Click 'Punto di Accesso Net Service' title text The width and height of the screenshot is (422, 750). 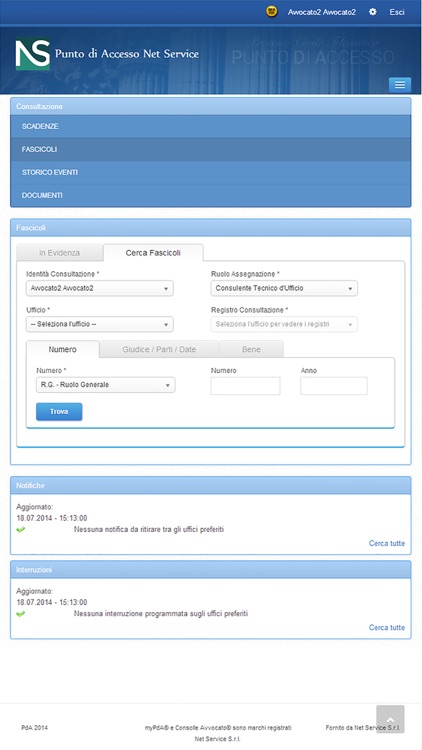click(x=127, y=54)
